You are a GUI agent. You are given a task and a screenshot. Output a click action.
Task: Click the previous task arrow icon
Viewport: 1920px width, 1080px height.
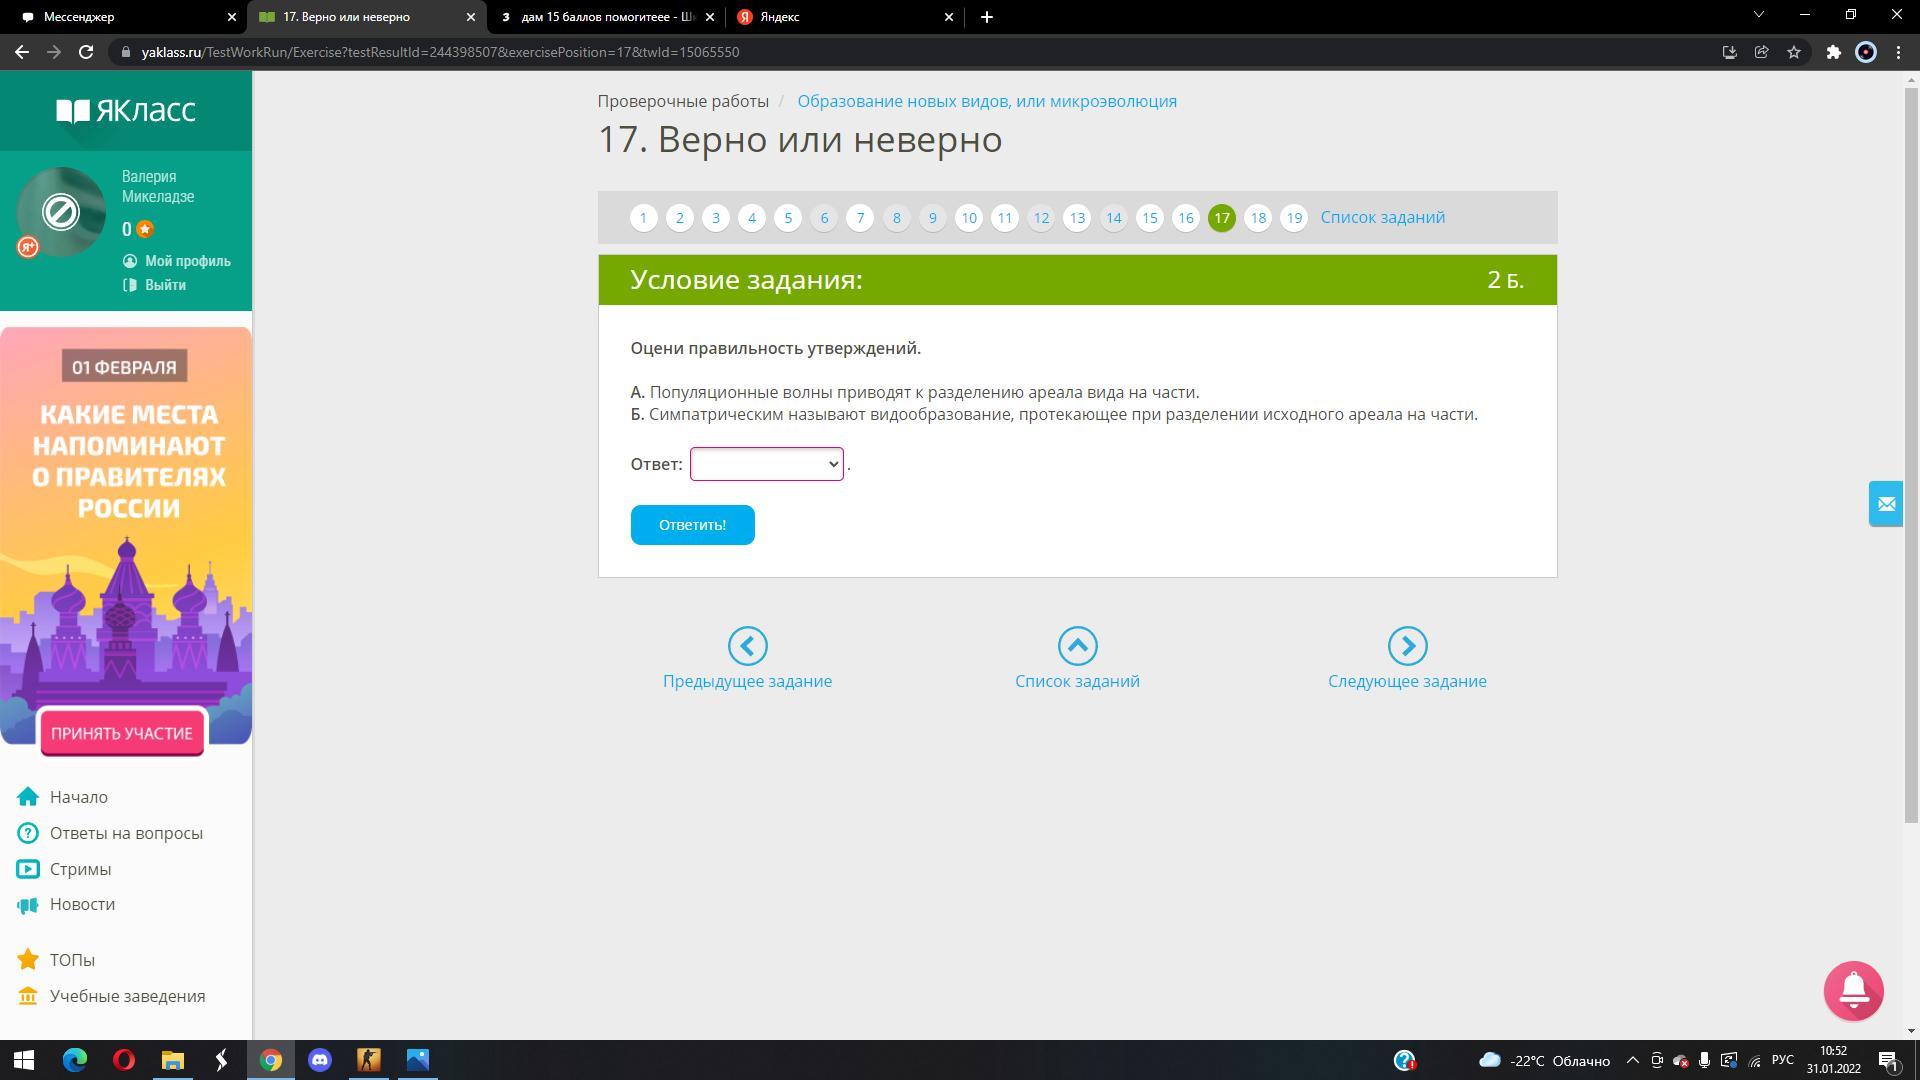747,646
